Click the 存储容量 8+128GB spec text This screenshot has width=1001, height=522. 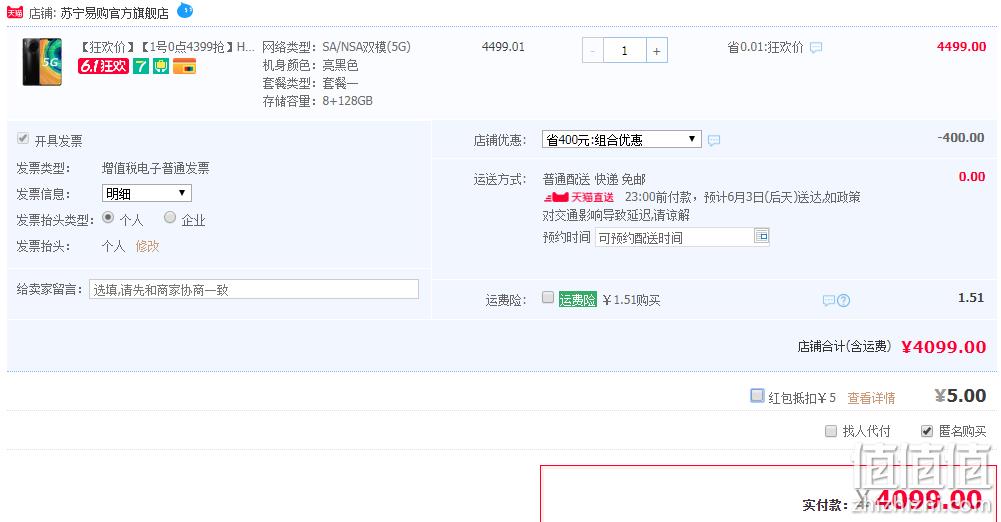317,101
